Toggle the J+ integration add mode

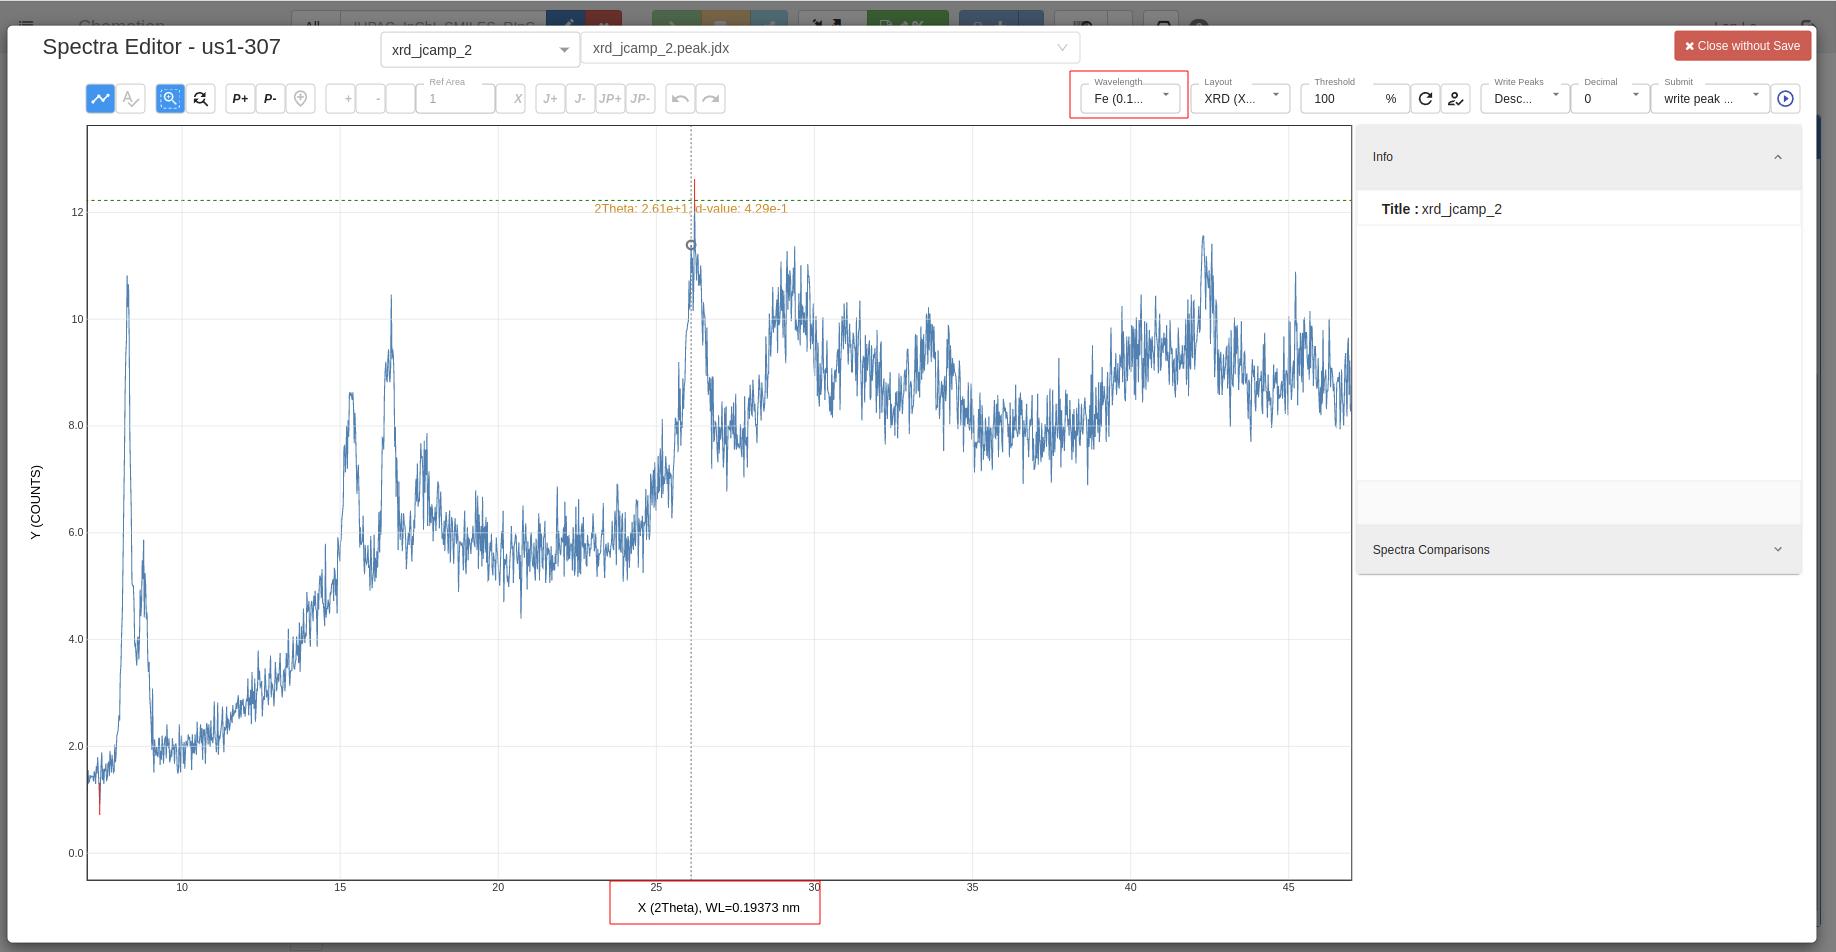(550, 98)
